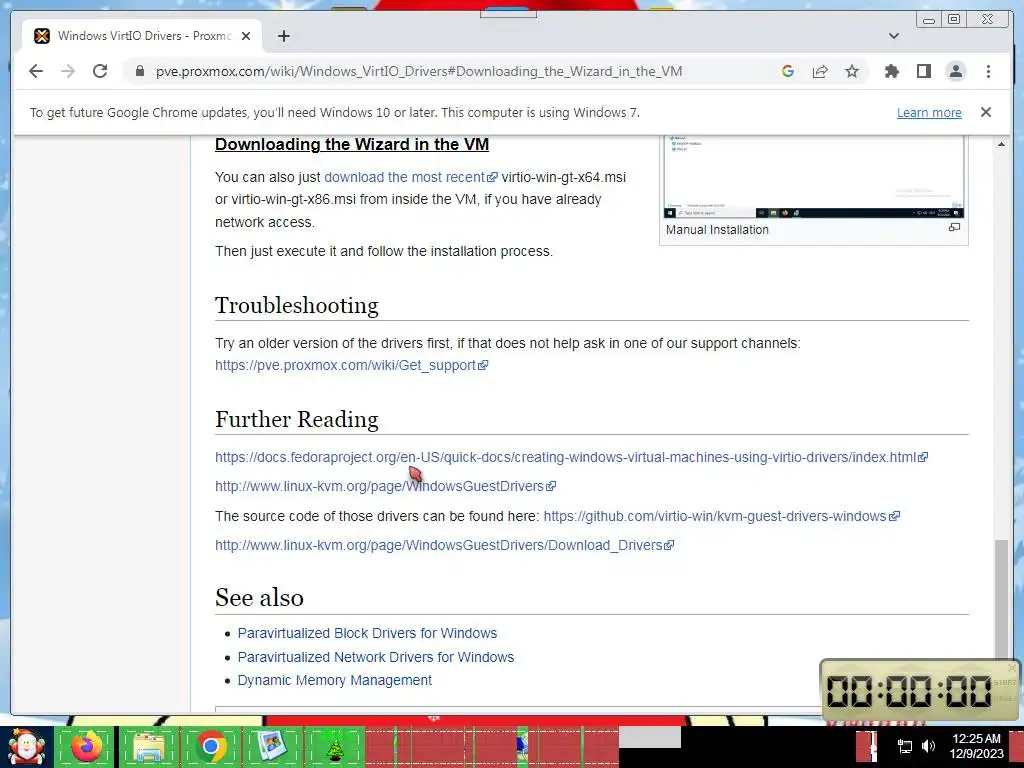Open Paravirtualized Network Drivers for Windows
Image resolution: width=1024 pixels, height=768 pixels.
(x=376, y=657)
